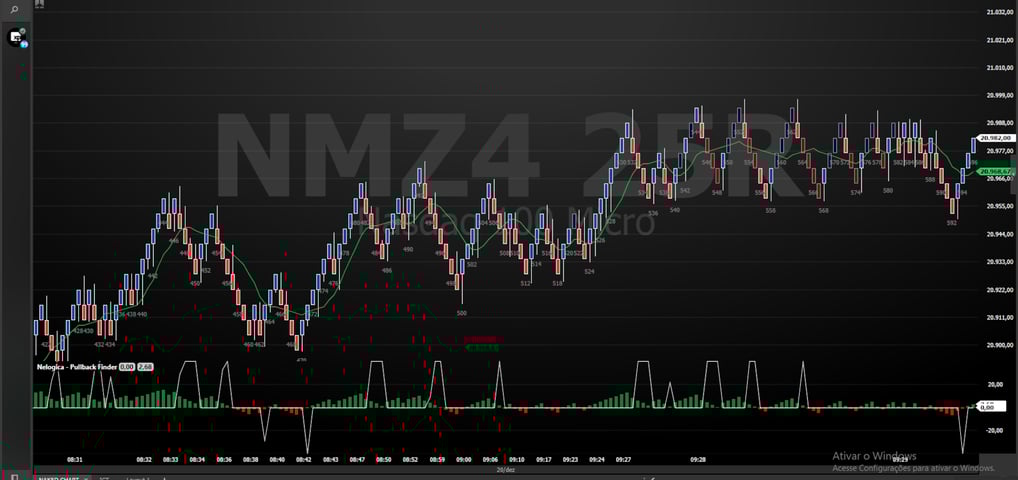Click the candle count label 568
The width and height of the screenshot is (1018, 480).
(x=823, y=210)
